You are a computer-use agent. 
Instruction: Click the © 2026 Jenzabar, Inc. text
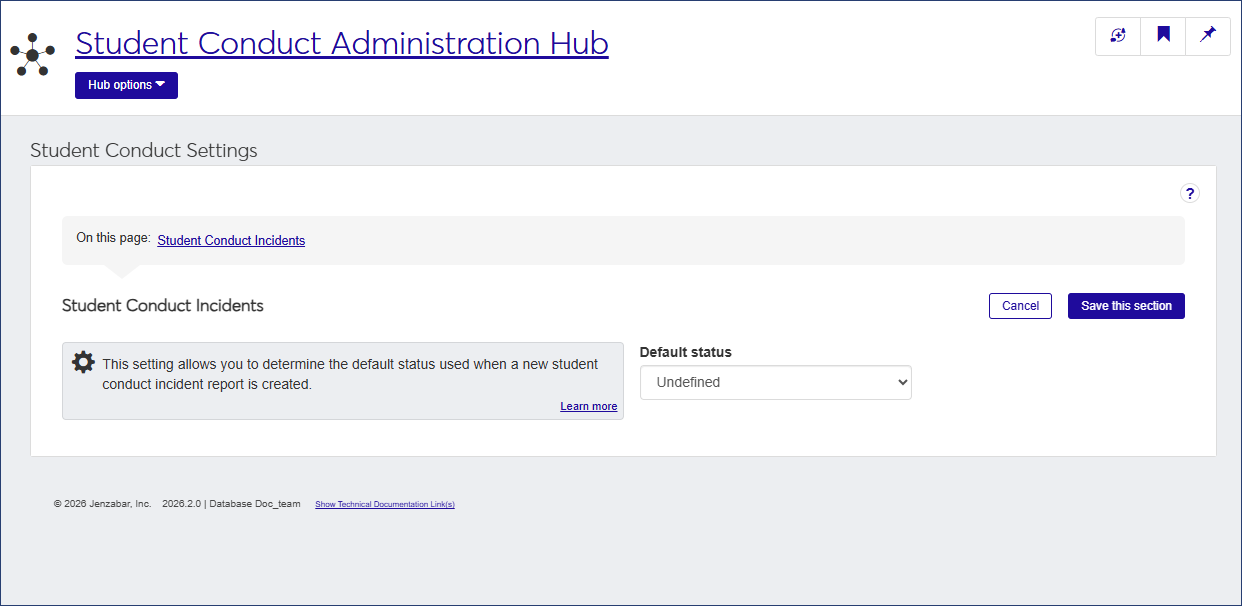tap(102, 504)
